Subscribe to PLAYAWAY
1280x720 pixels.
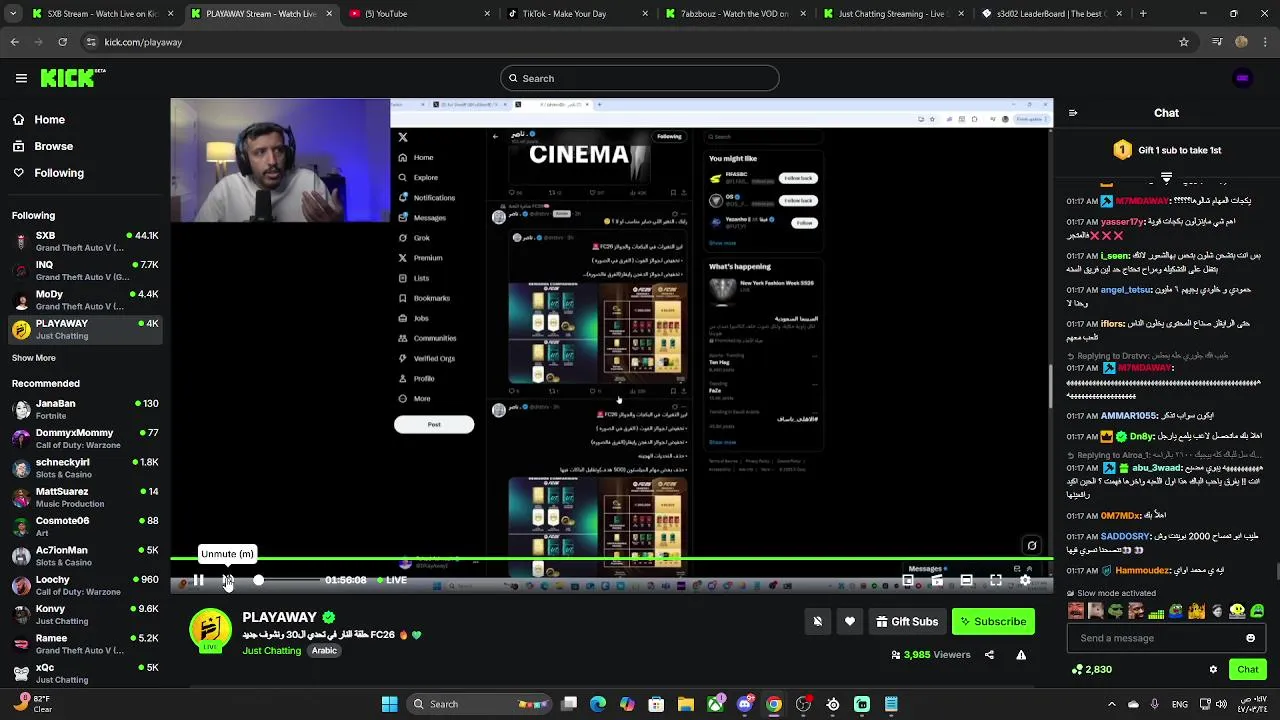(993, 622)
